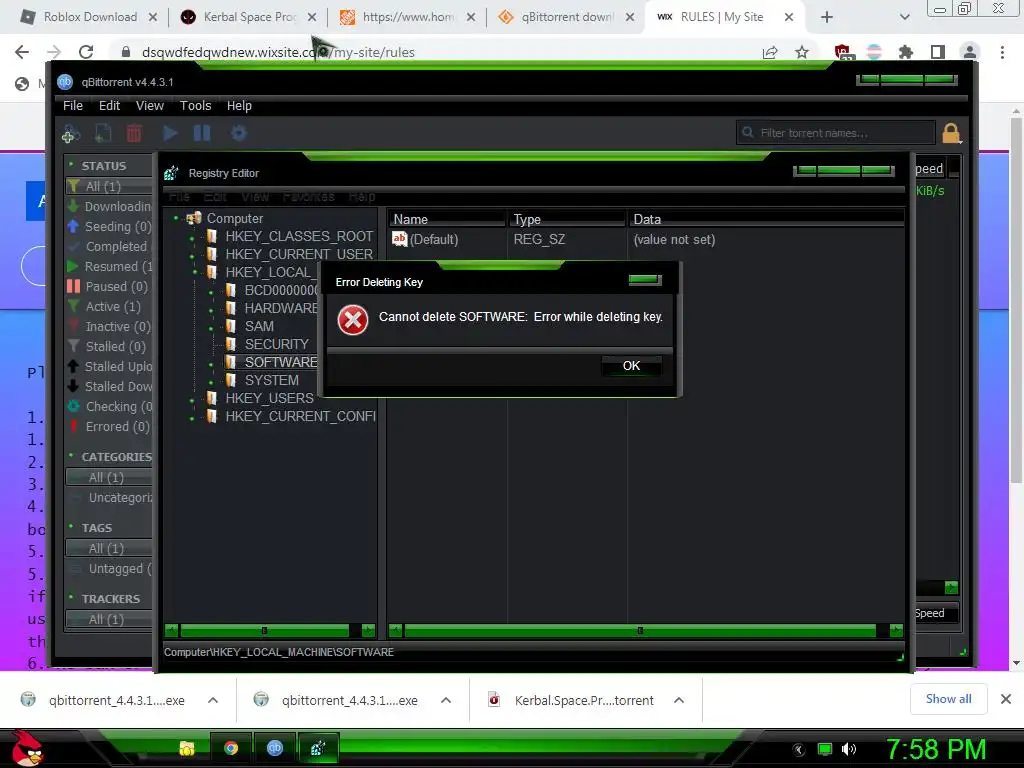Open Chrome three-dot menu
Screen dimensions: 1024x768
point(1002,52)
